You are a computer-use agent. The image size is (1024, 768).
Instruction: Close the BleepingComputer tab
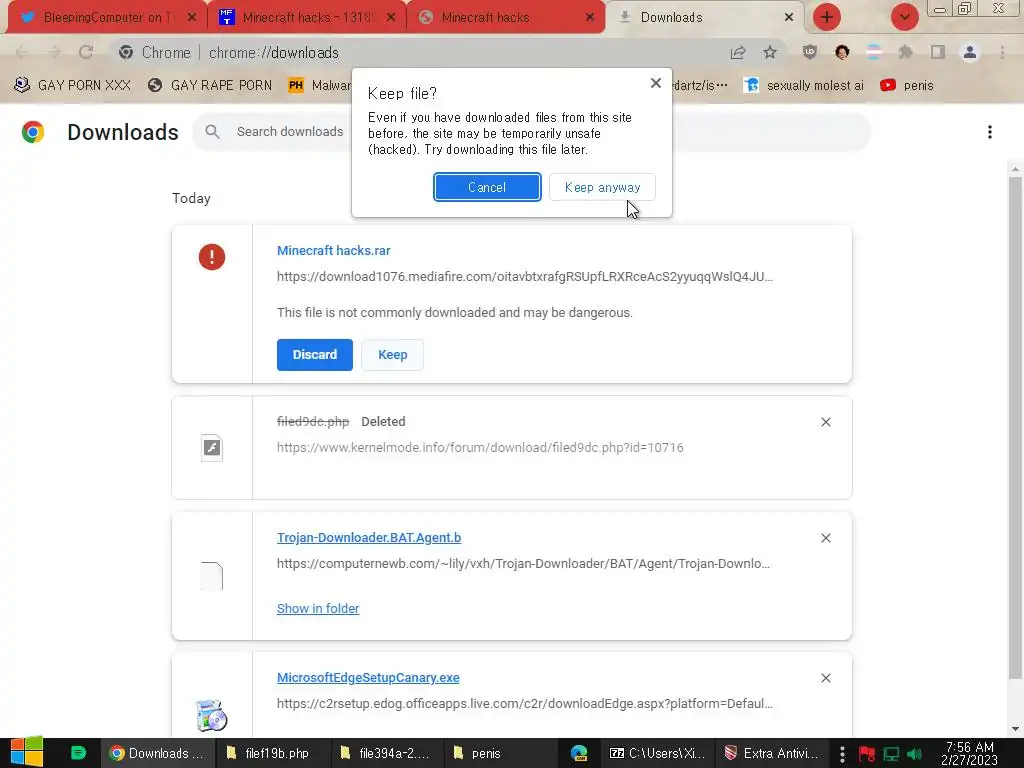(191, 18)
